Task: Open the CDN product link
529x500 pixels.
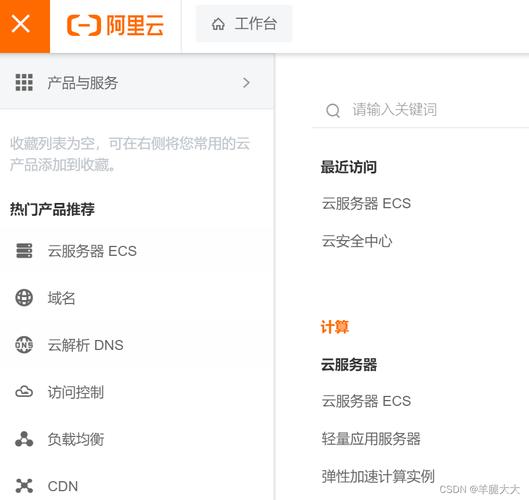Action: click(x=63, y=486)
